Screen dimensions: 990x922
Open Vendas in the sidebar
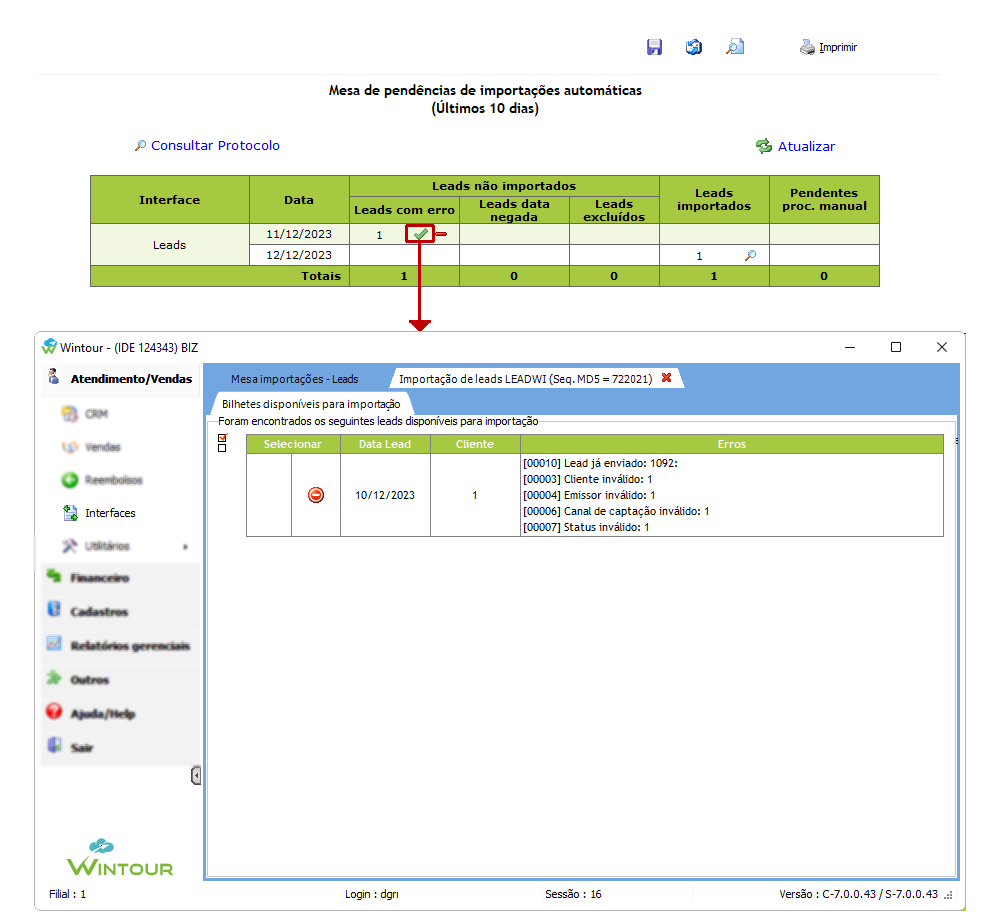click(x=102, y=447)
